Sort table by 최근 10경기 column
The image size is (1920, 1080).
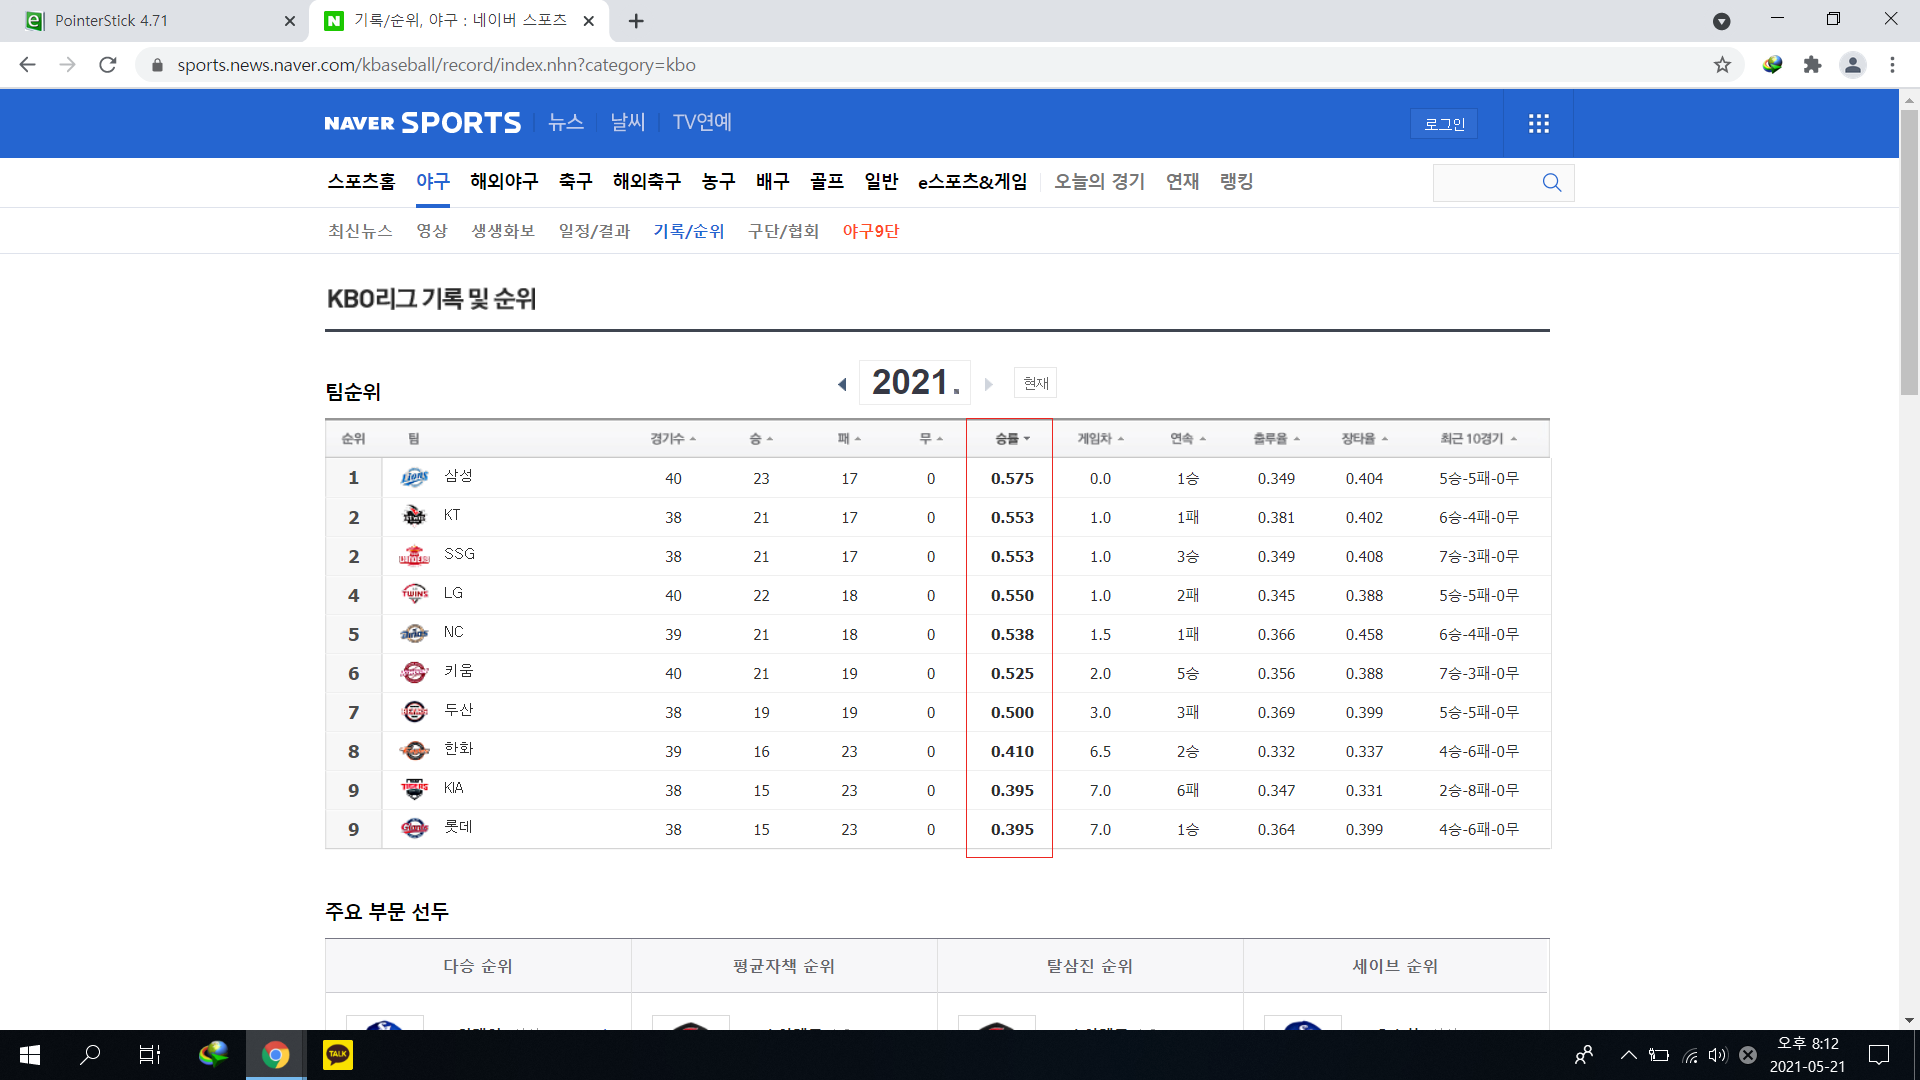pos(1478,439)
